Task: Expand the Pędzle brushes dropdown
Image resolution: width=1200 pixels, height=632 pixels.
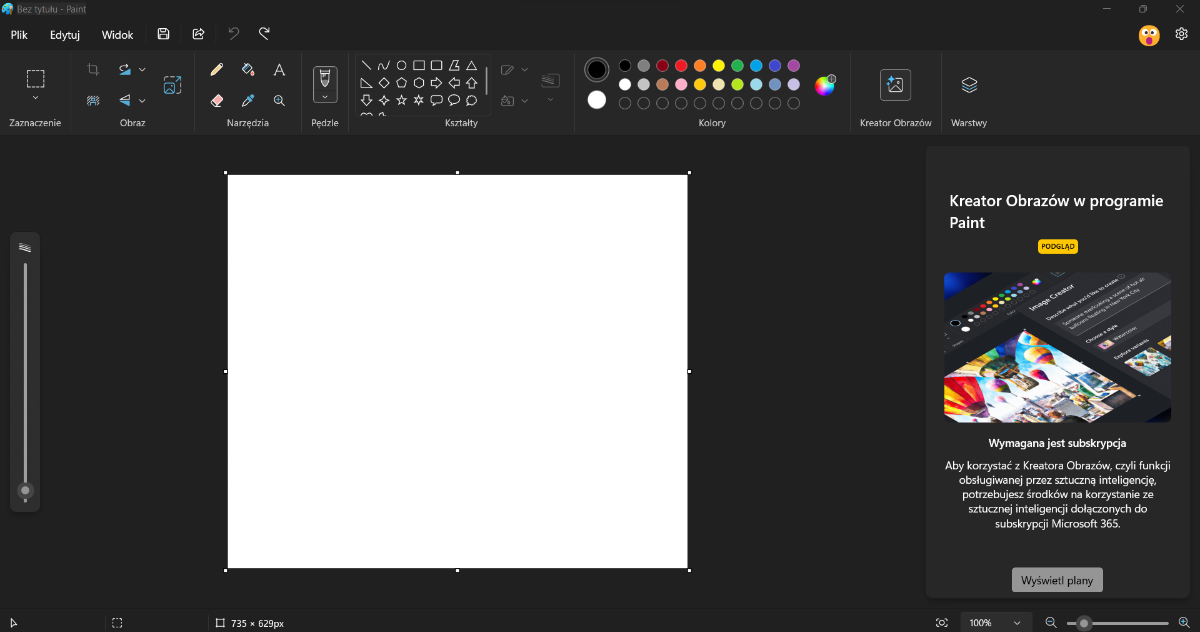Action: pyautogui.click(x=325, y=98)
